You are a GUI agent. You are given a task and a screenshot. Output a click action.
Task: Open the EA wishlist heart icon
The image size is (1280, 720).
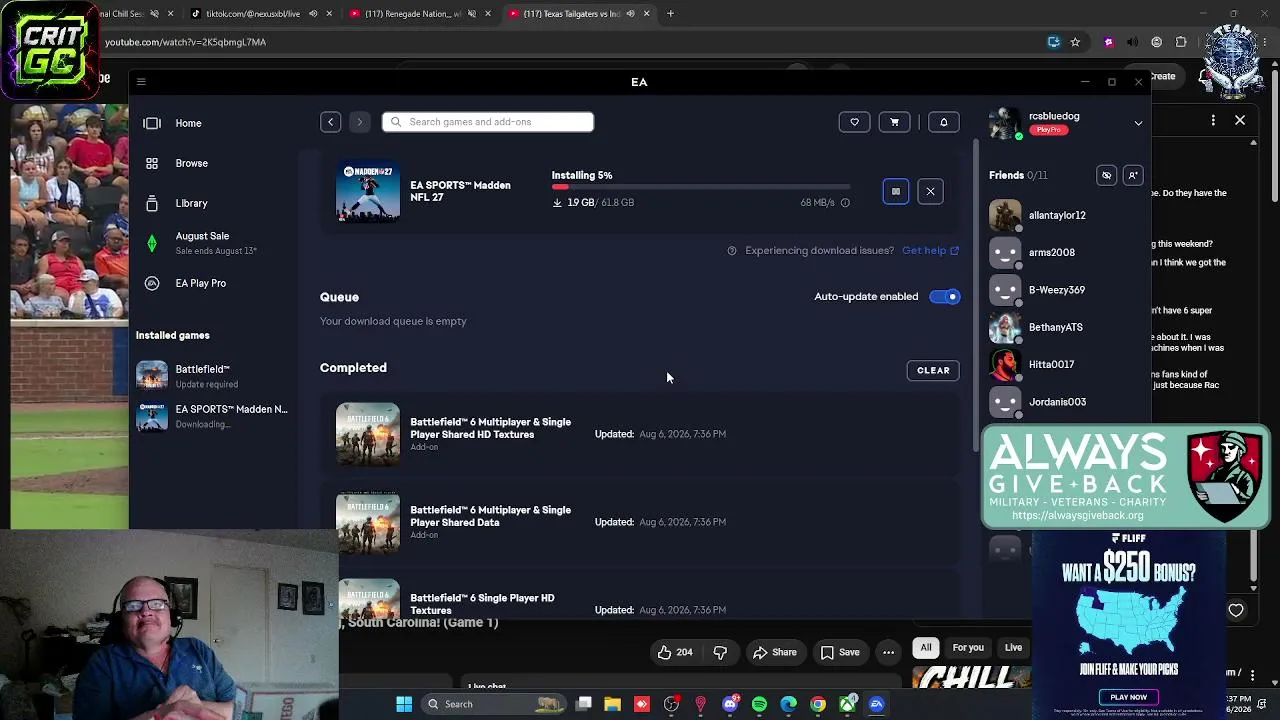pyautogui.click(x=854, y=122)
